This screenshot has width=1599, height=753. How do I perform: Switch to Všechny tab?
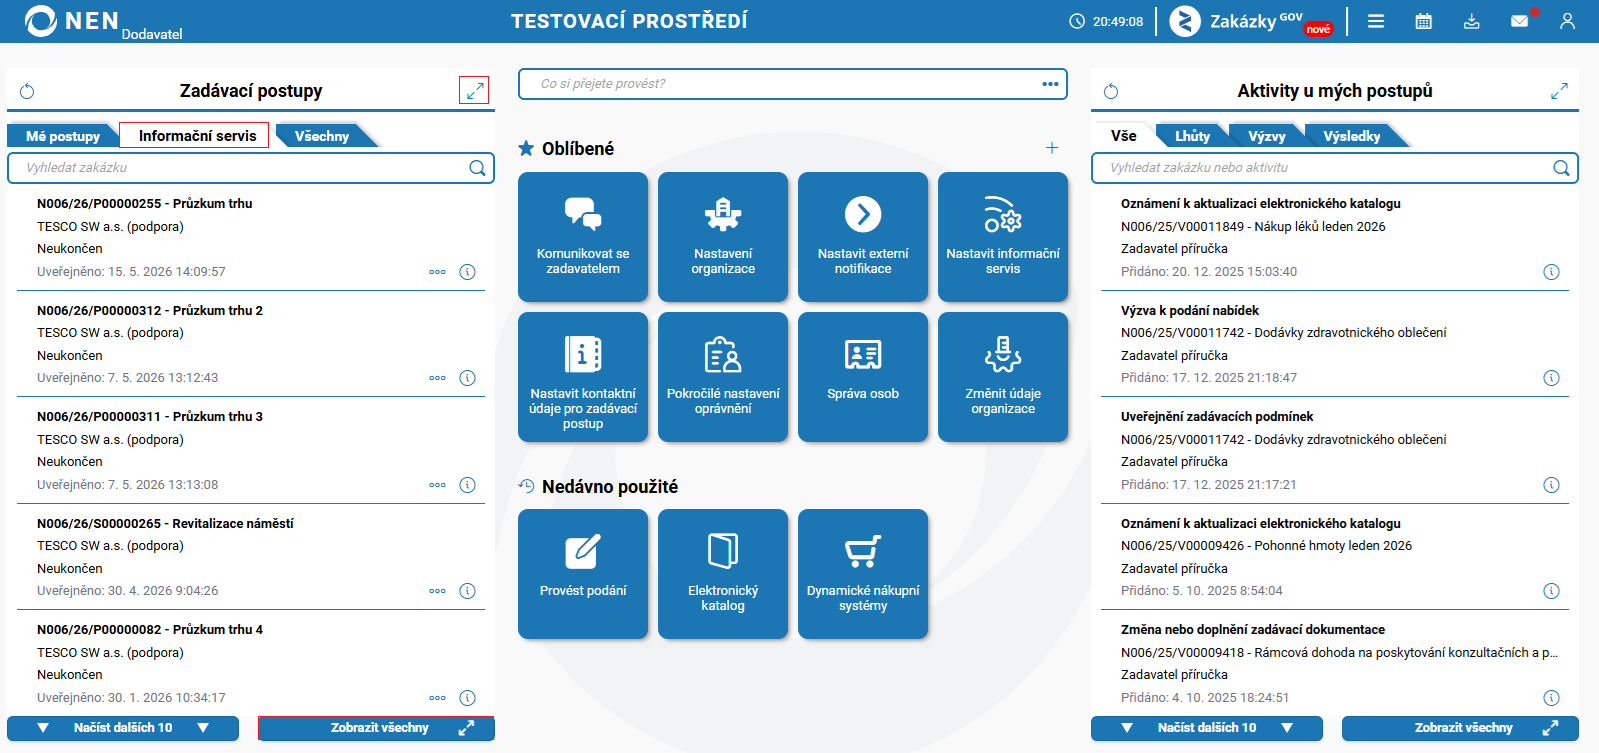tap(322, 136)
